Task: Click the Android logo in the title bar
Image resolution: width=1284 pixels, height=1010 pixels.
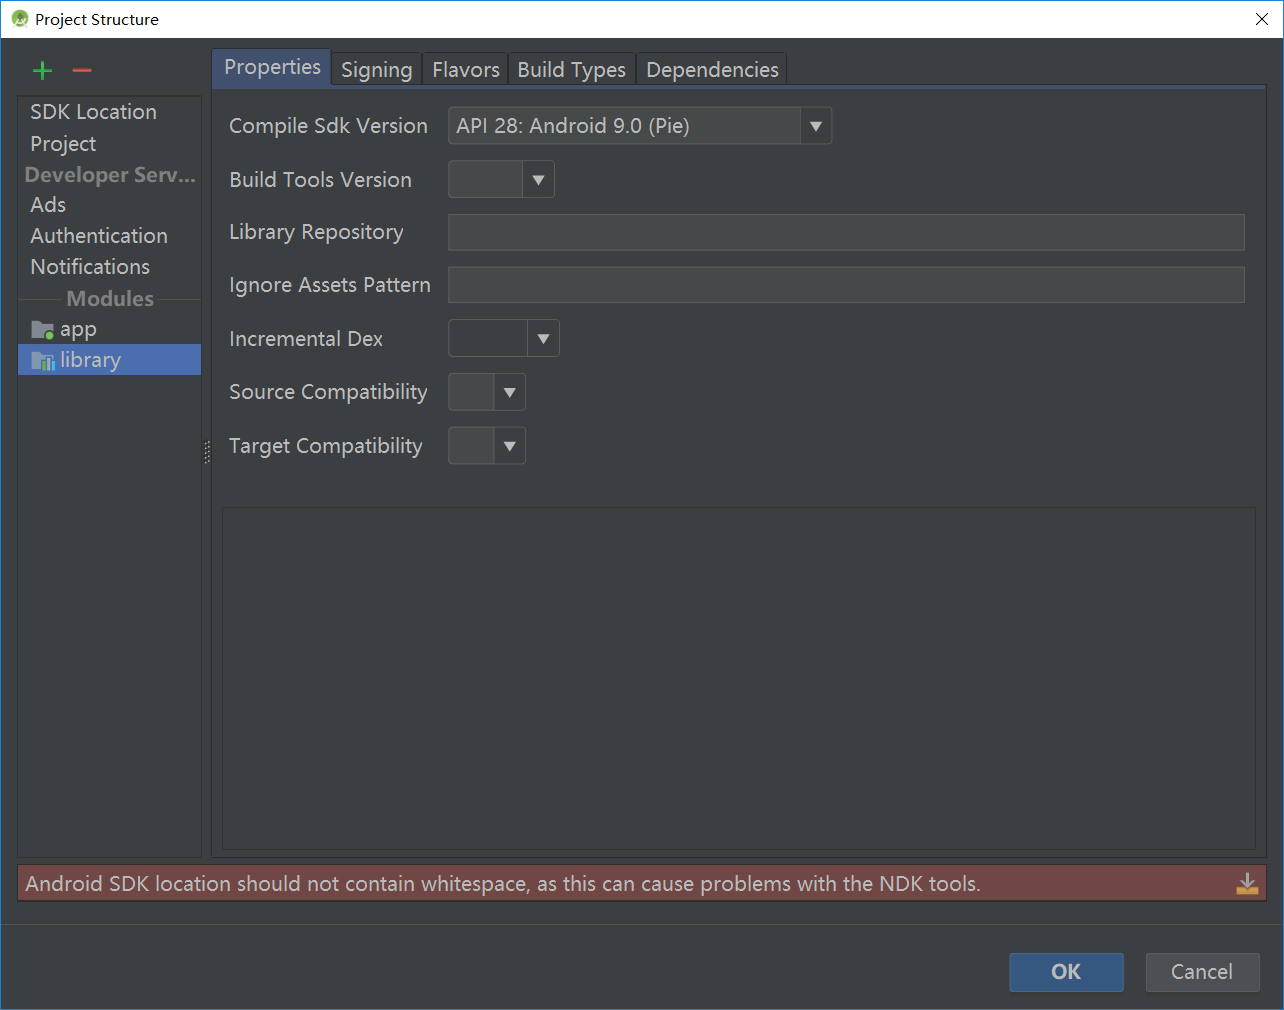Action: pyautogui.click(x=21, y=18)
